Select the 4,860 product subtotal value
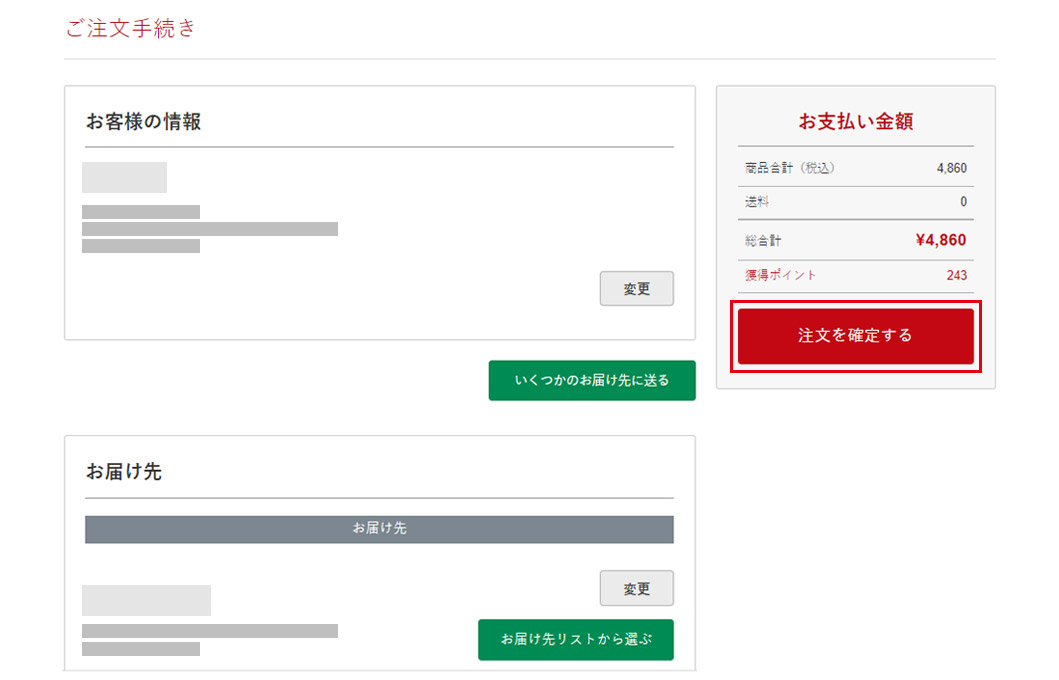Viewport: 1059px width, 680px height. [951, 168]
